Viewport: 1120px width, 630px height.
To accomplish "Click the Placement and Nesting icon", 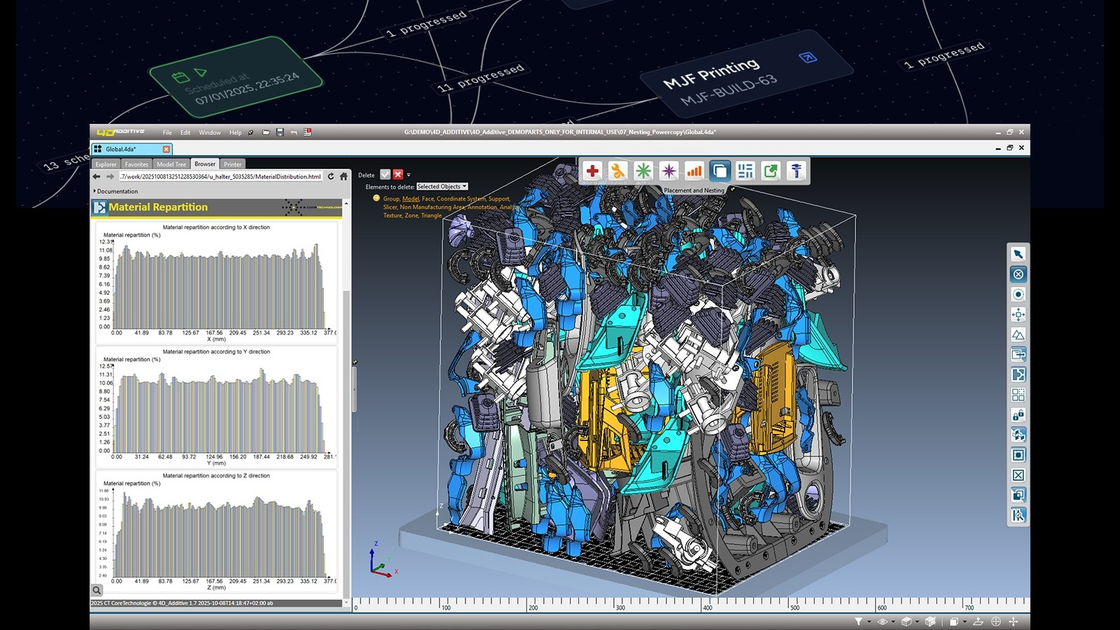I will click(720, 171).
